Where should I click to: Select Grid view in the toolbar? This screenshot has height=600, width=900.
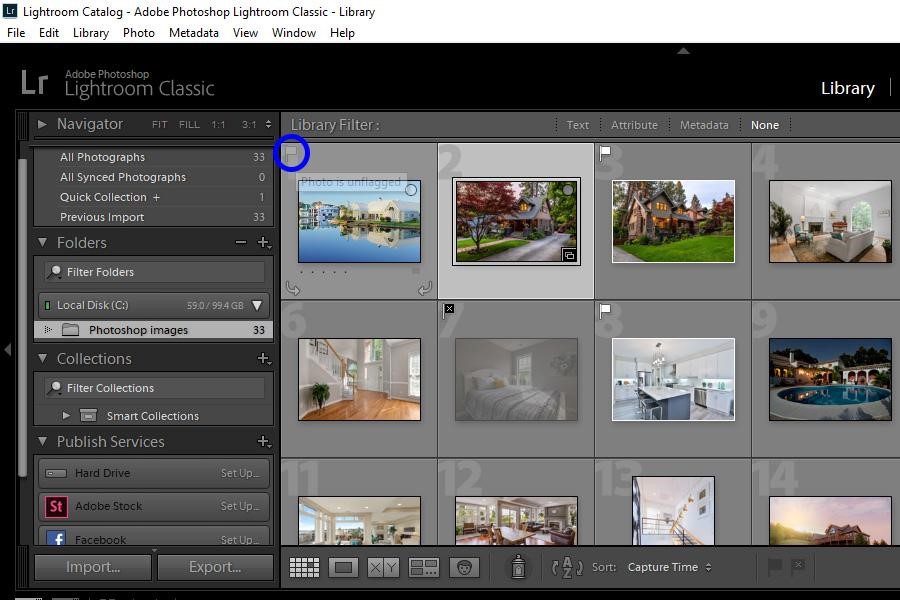coord(304,567)
